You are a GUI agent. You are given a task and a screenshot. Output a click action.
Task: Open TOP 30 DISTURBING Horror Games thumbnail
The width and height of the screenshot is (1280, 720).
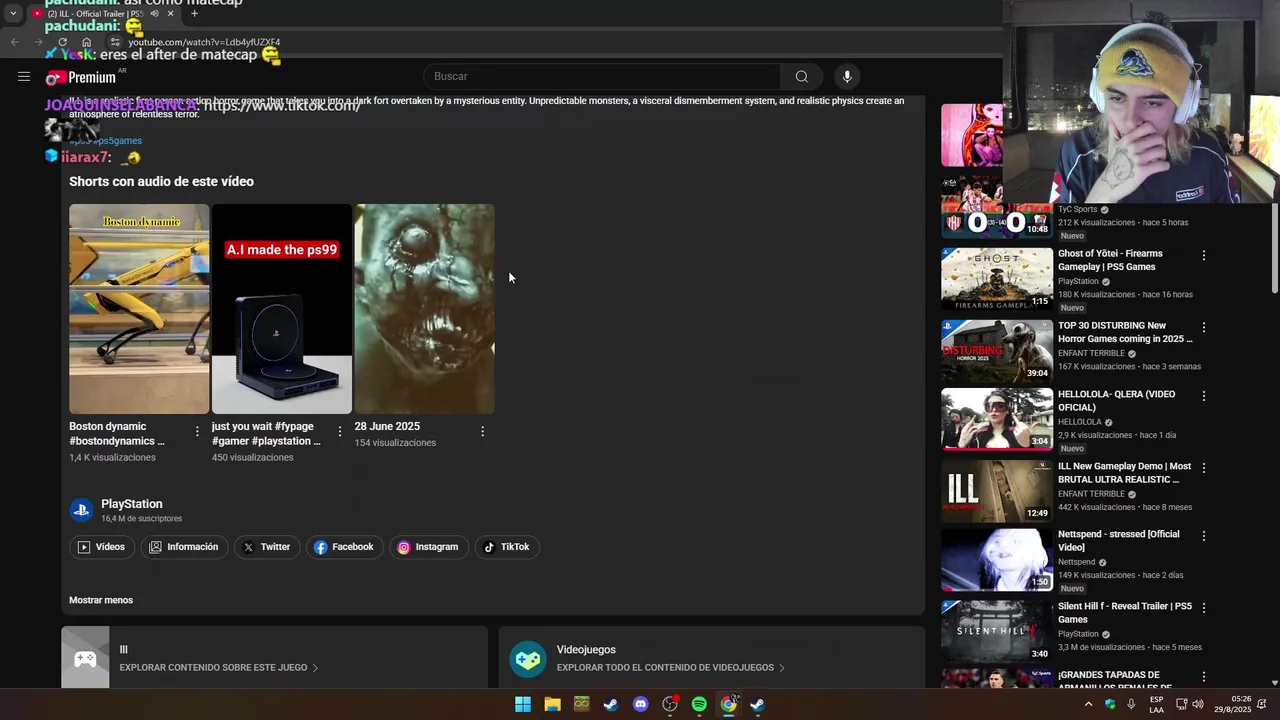997,351
